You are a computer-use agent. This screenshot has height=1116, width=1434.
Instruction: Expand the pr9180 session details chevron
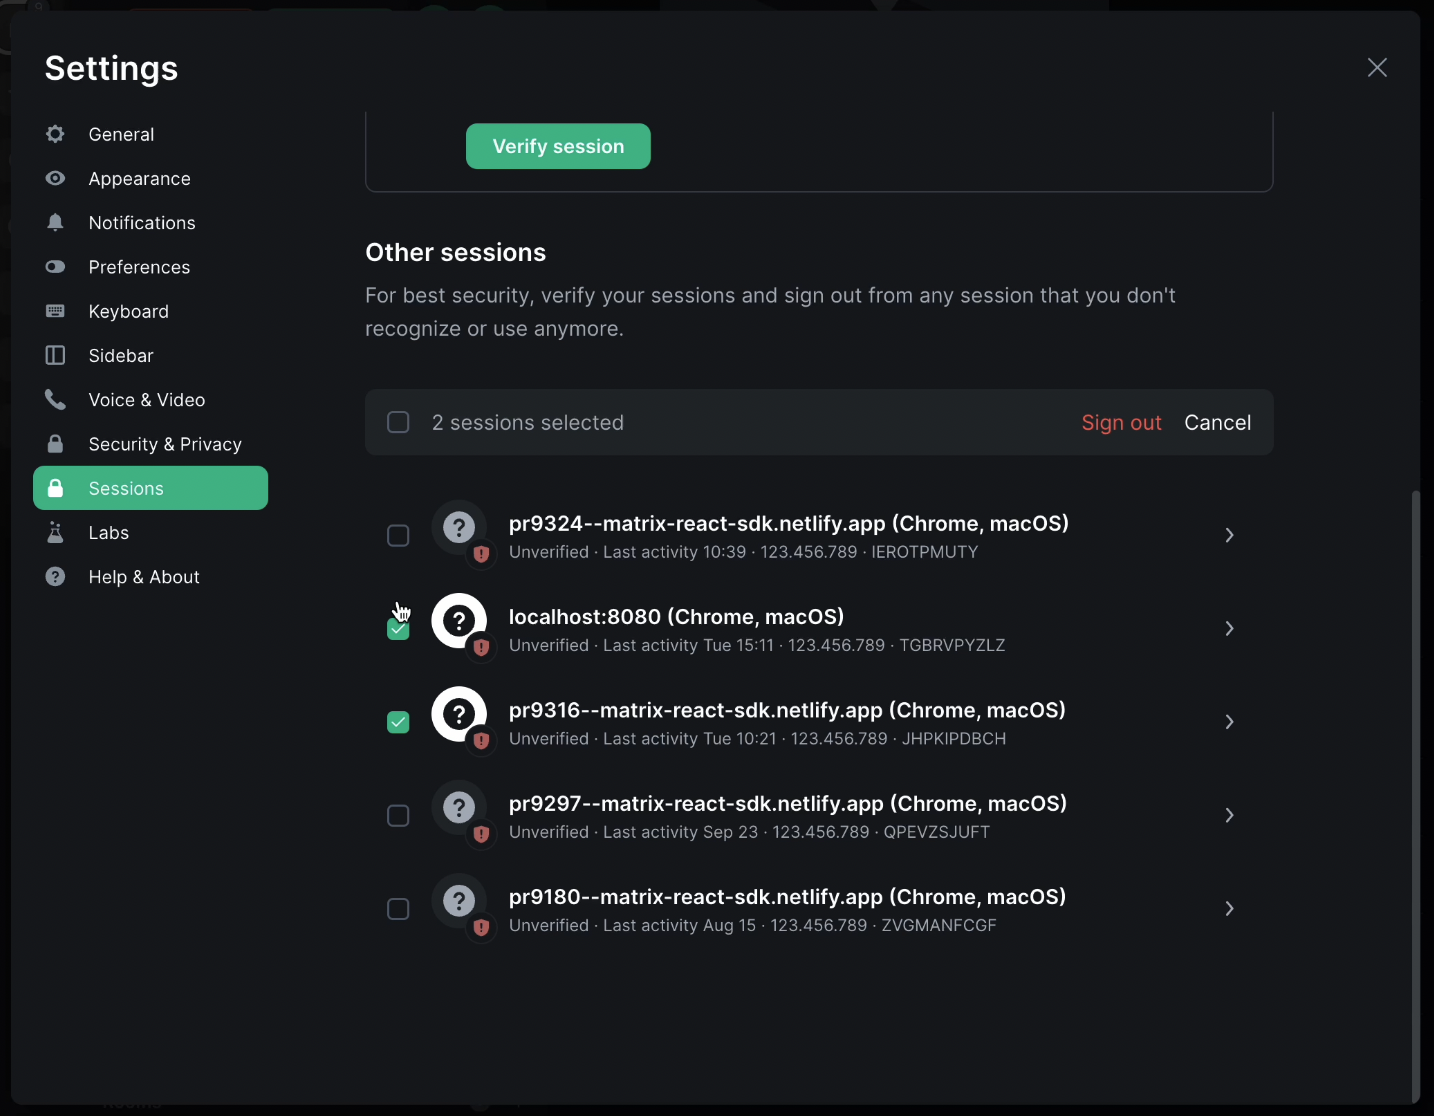click(x=1229, y=909)
